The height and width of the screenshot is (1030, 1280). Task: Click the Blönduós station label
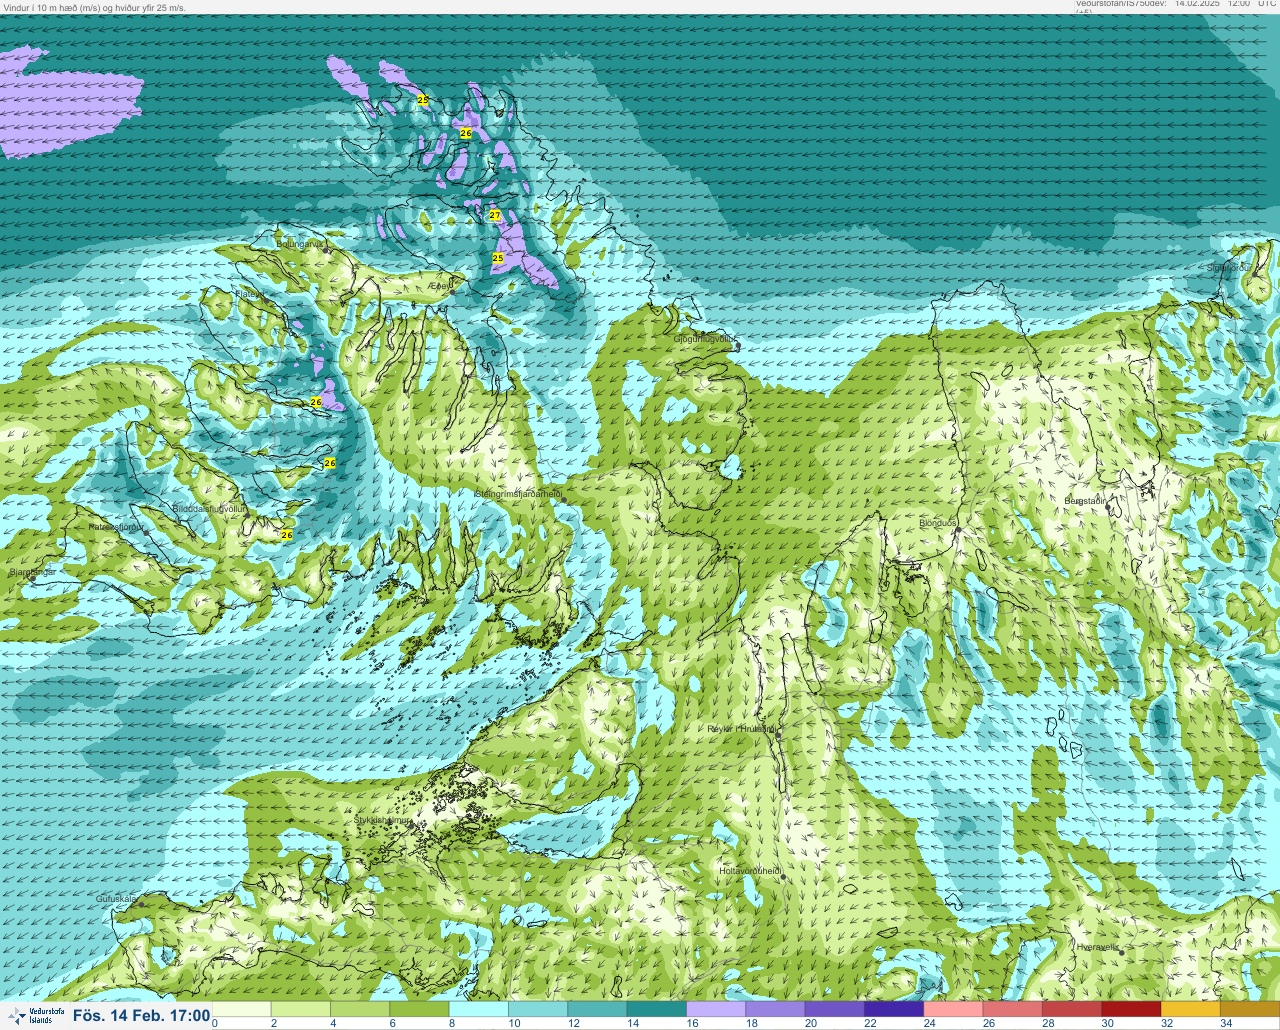(x=938, y=523)
